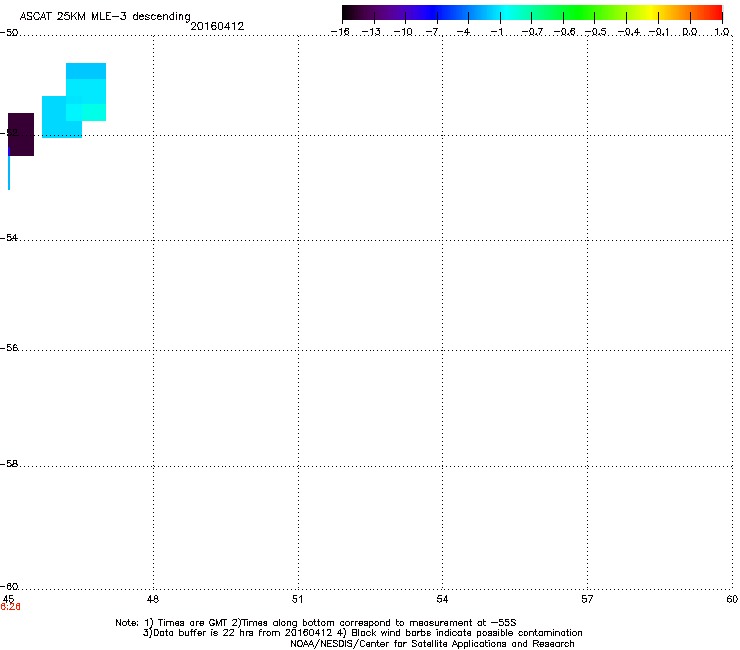Click the dark purple data cell on the map
740x650 pixels.
(21, 134)
